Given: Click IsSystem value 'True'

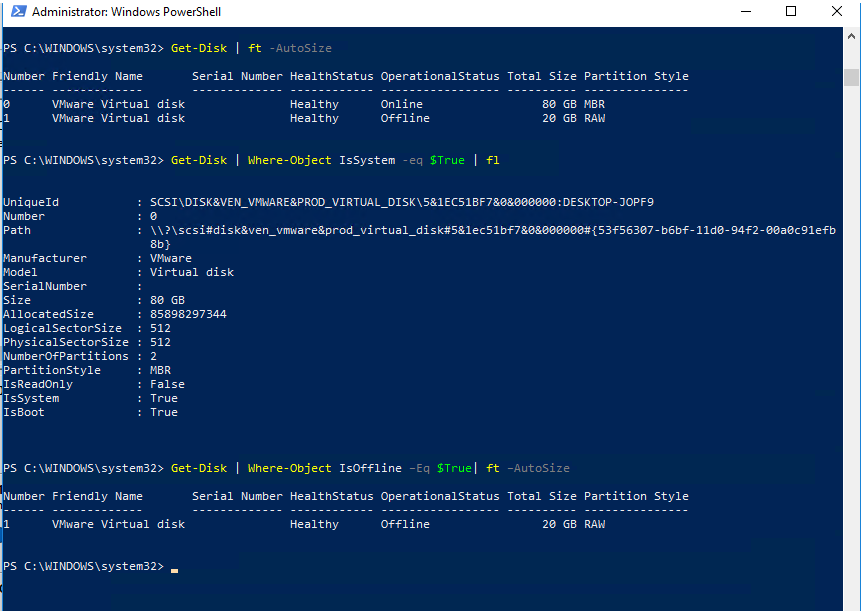Looking at the screenshot, I should point(164,399).
